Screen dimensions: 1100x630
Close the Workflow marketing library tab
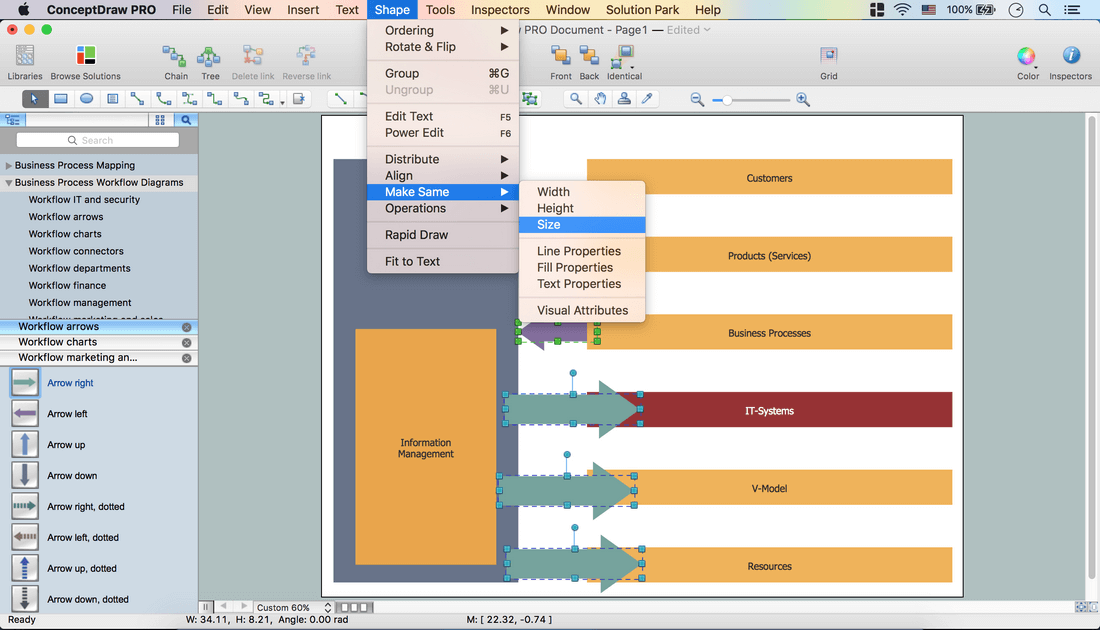click(x=187, y=358)
